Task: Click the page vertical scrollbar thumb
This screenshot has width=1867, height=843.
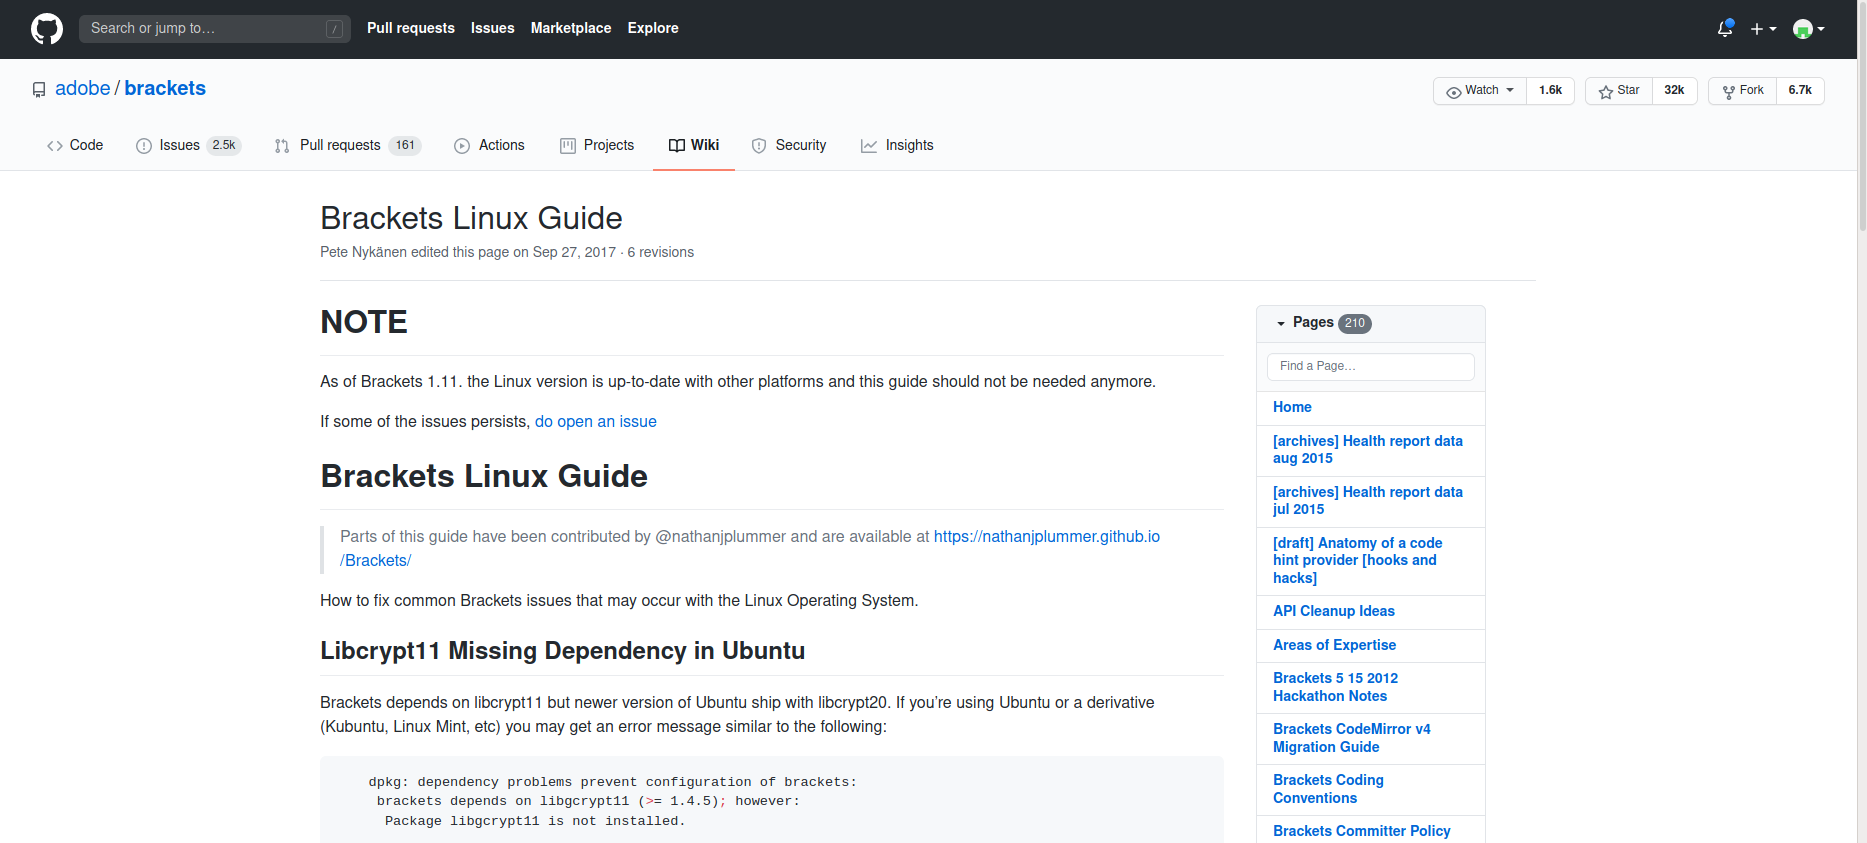Action: pos(1862,115)
